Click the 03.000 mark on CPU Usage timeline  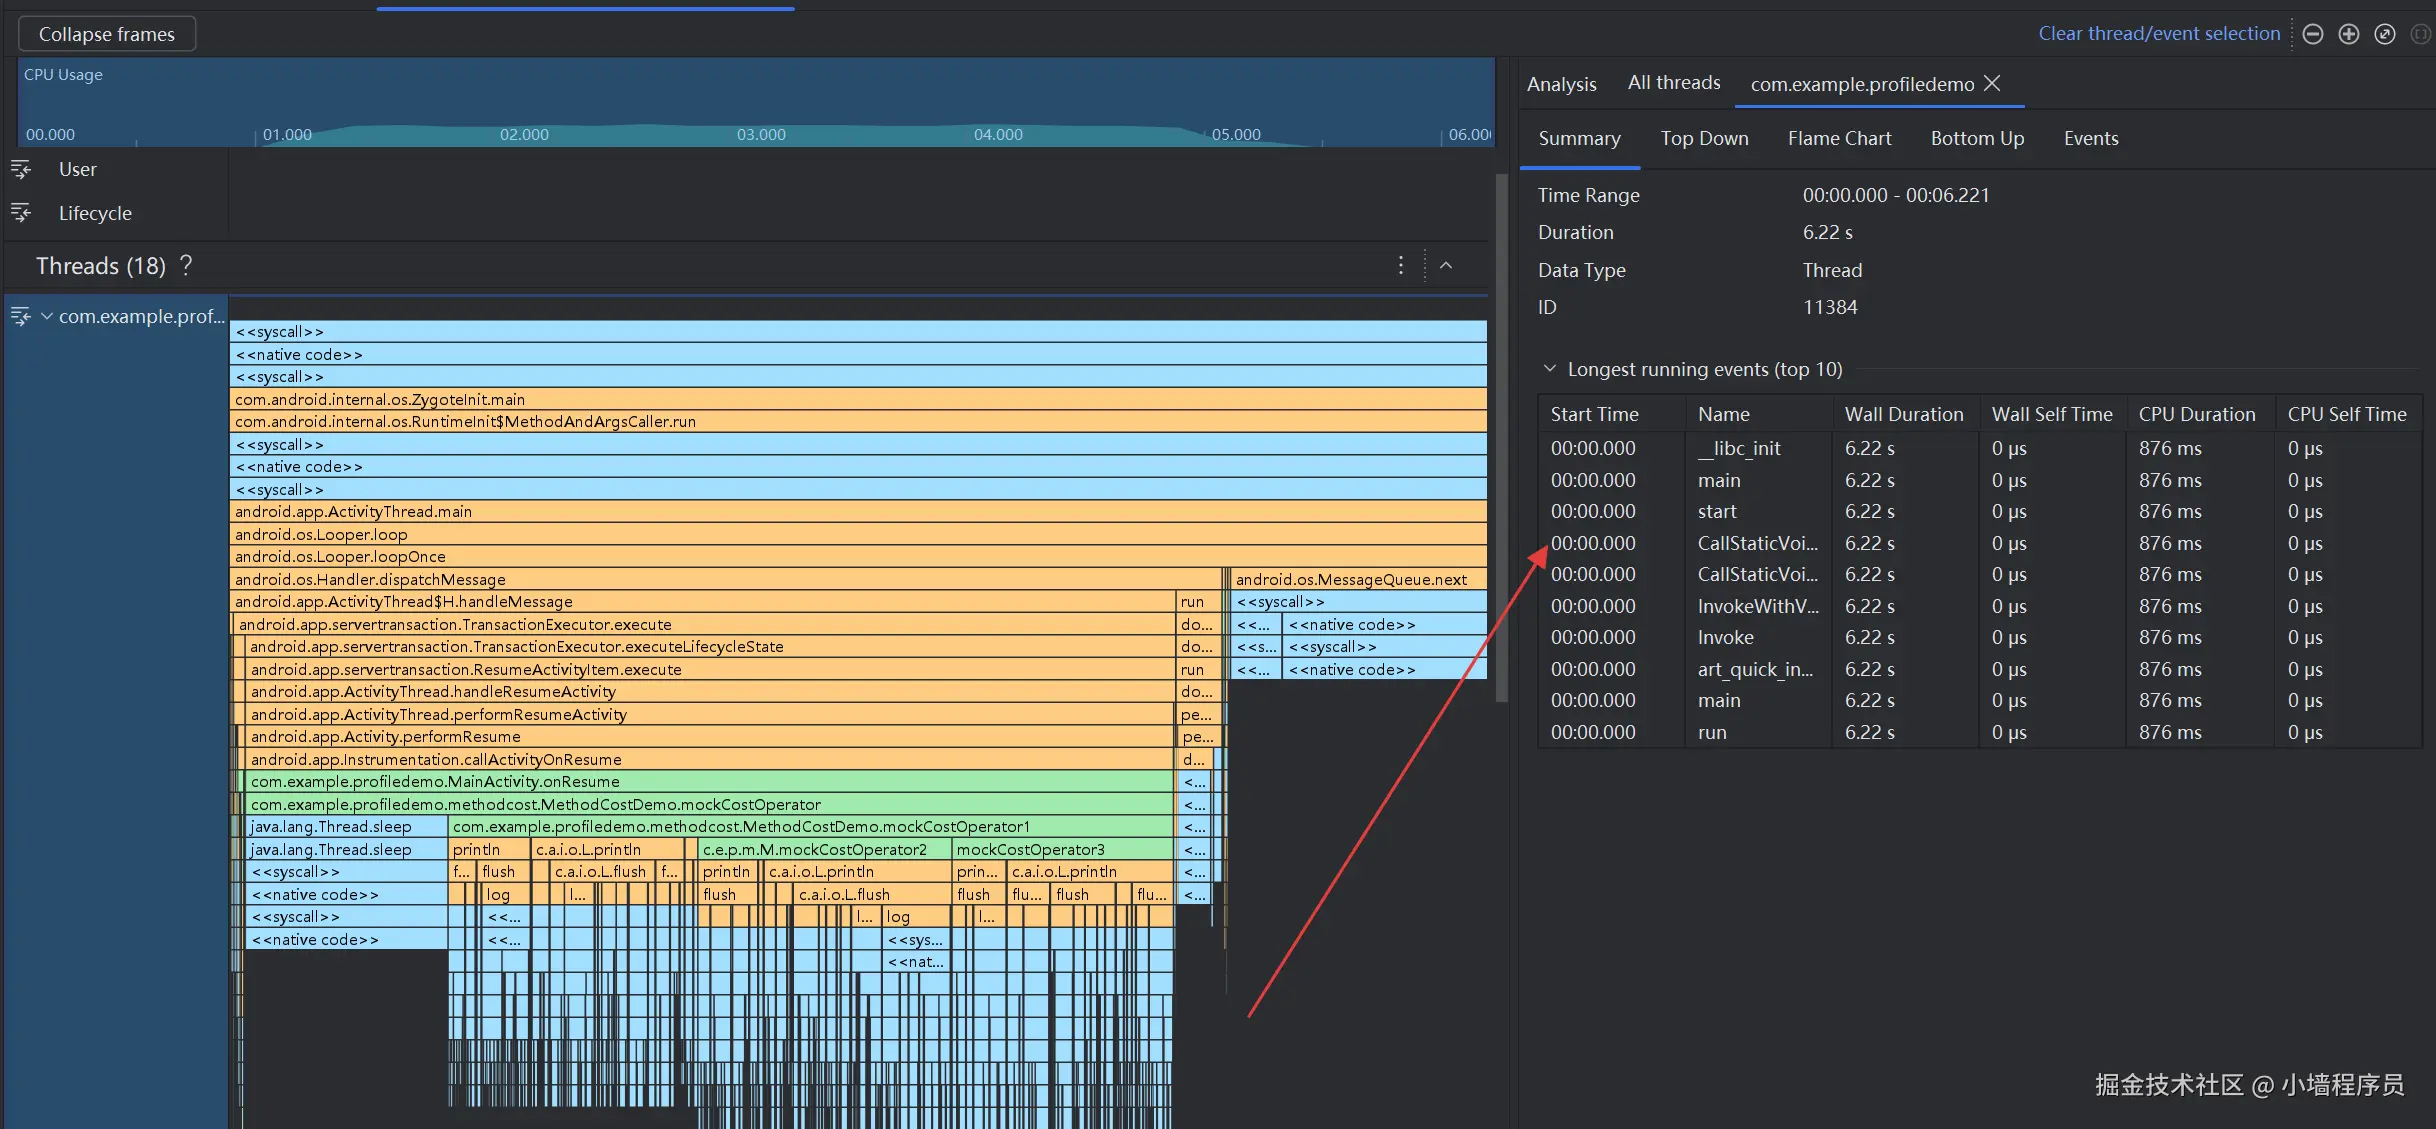(761, 134)
